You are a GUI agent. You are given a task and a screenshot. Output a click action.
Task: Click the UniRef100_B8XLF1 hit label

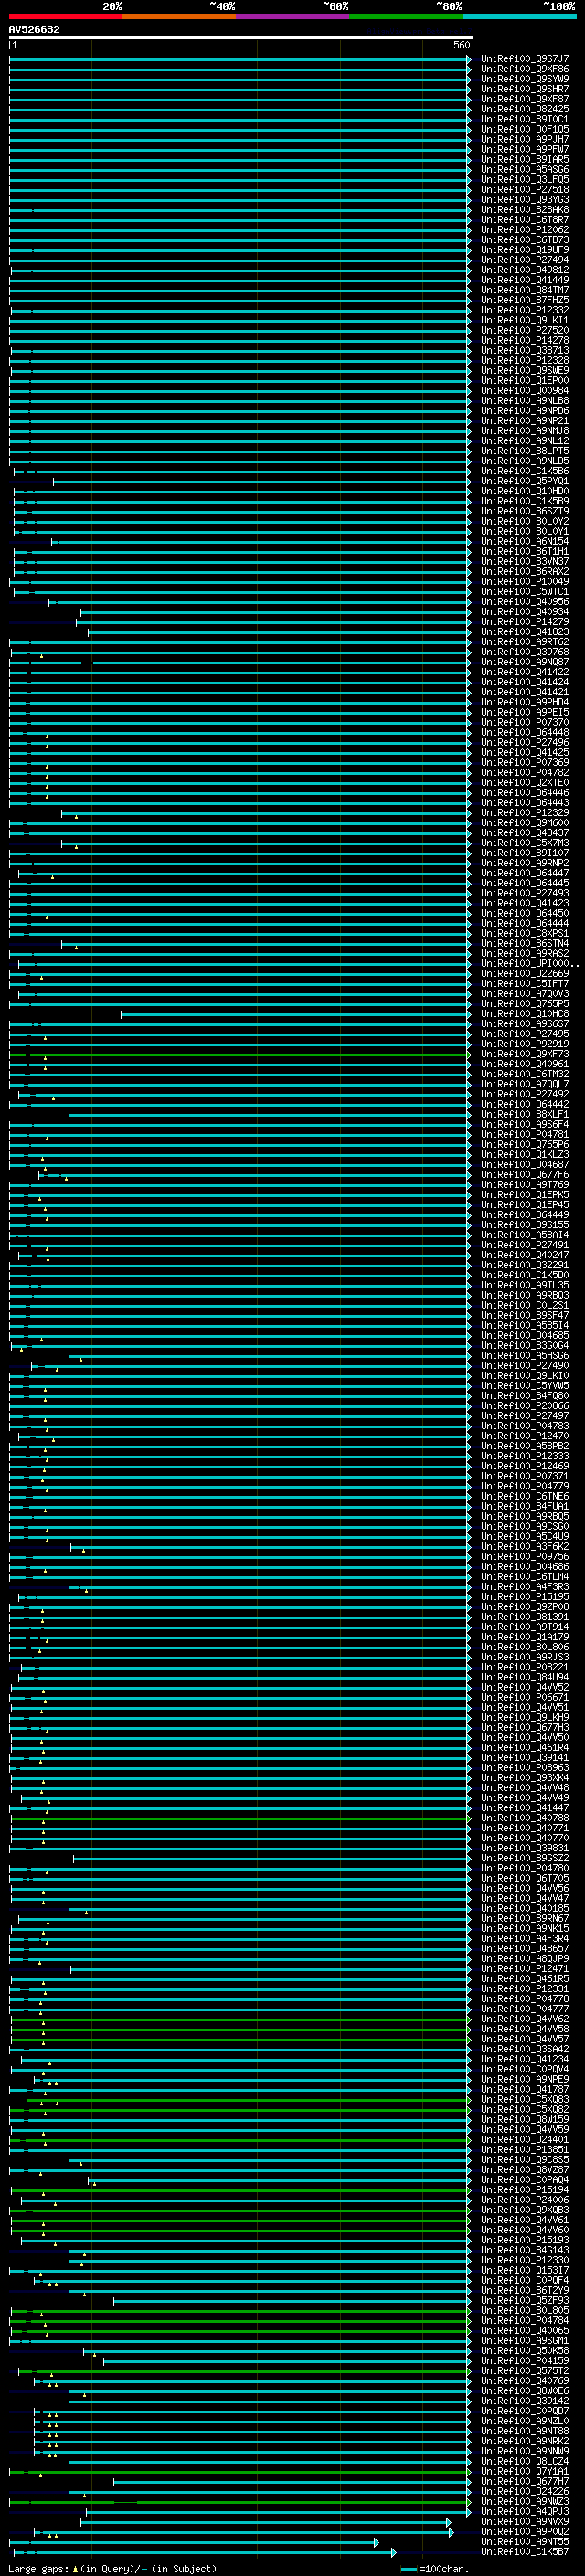tap(525, 1114)
